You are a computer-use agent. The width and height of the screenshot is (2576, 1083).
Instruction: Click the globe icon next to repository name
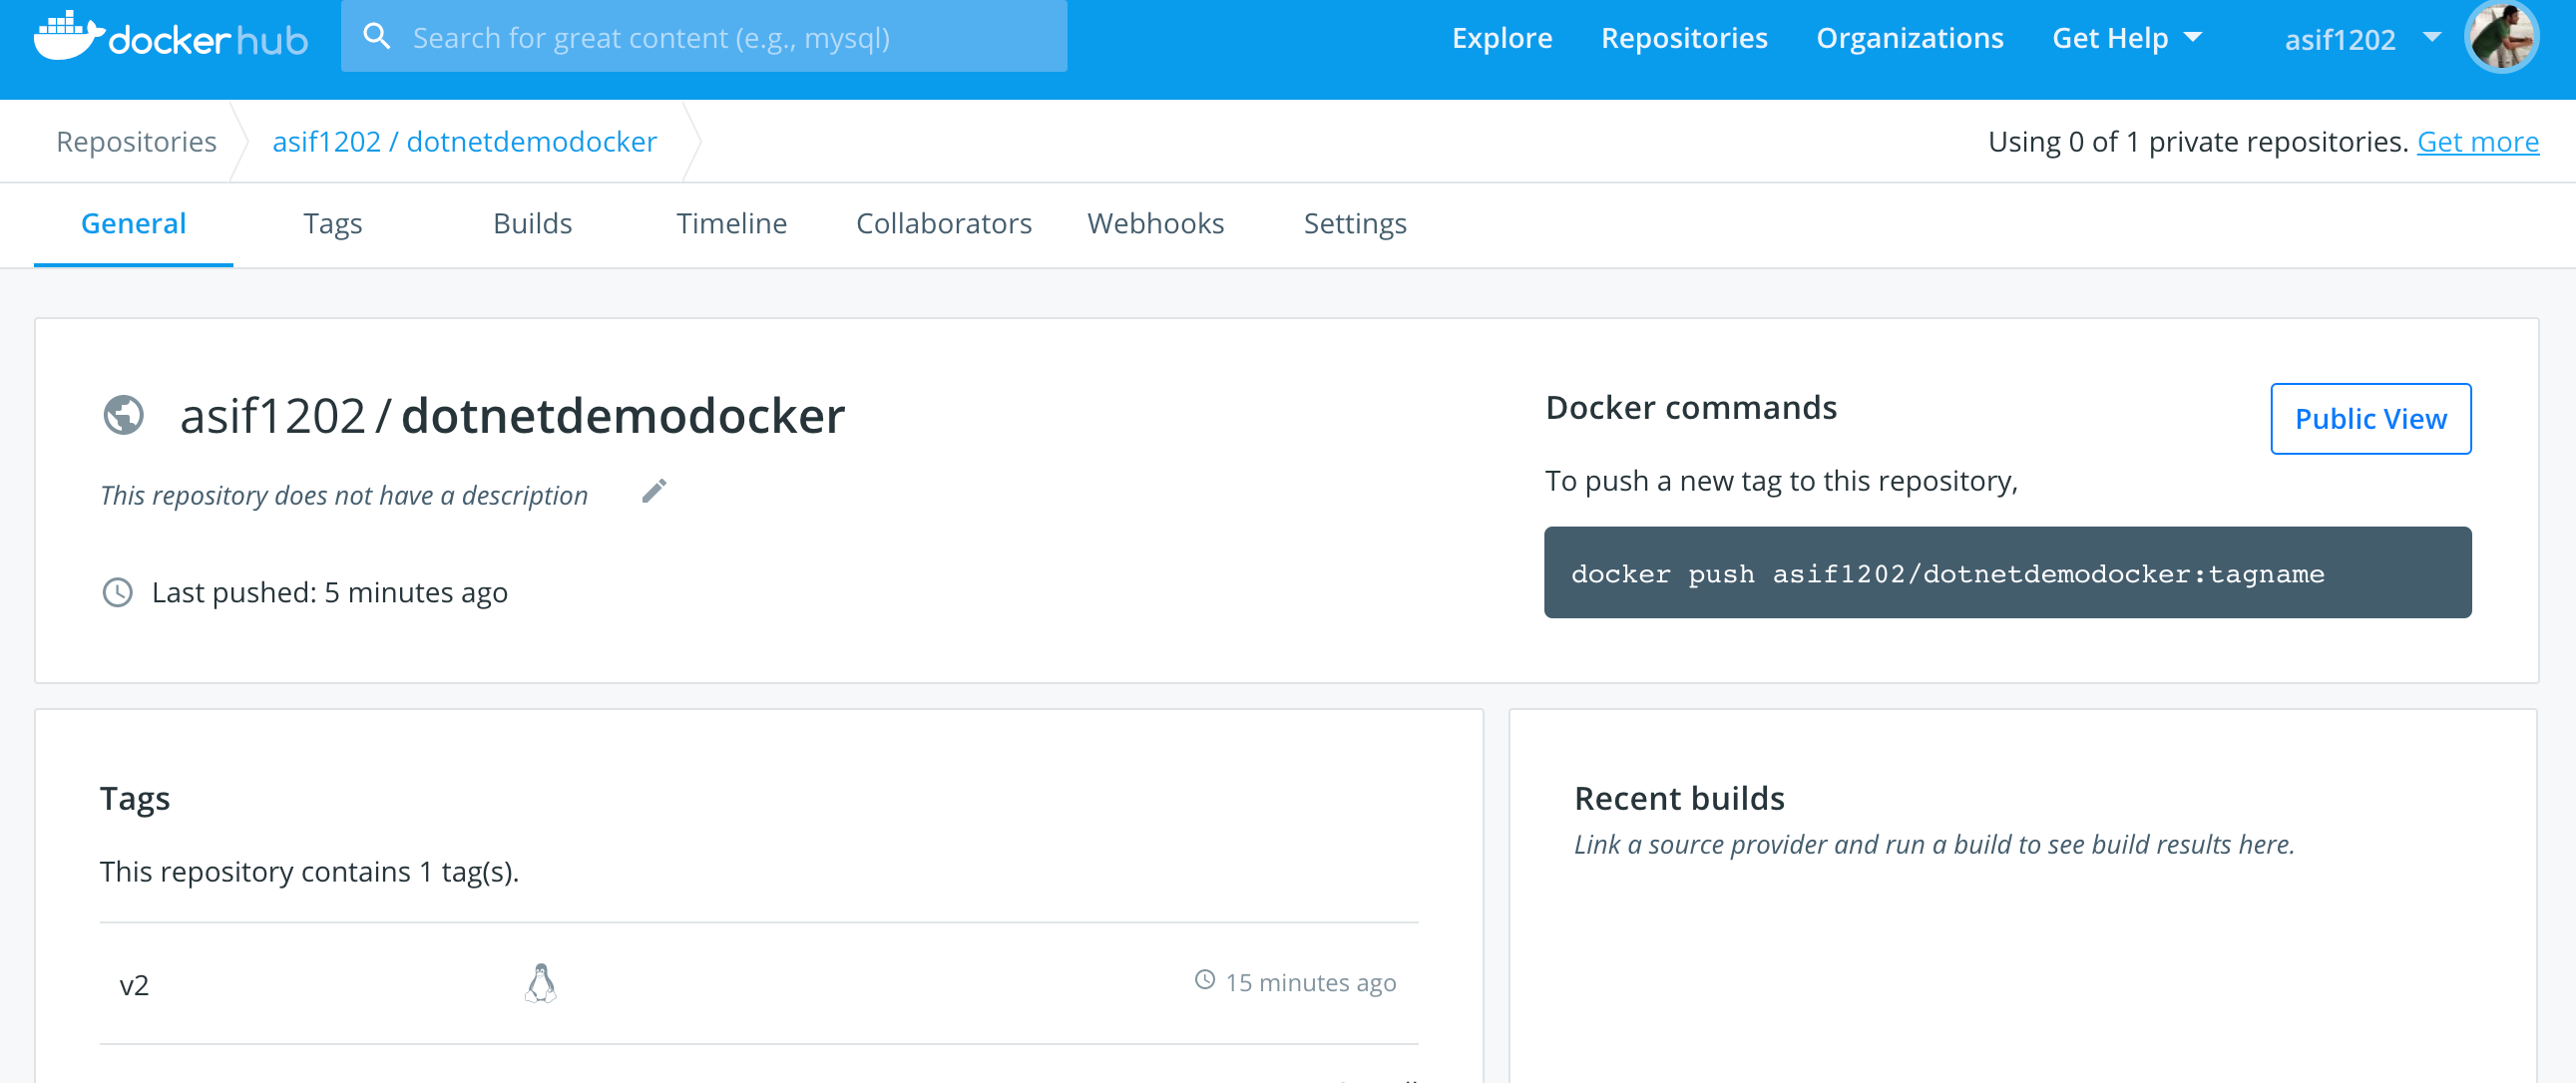(123, 415)
